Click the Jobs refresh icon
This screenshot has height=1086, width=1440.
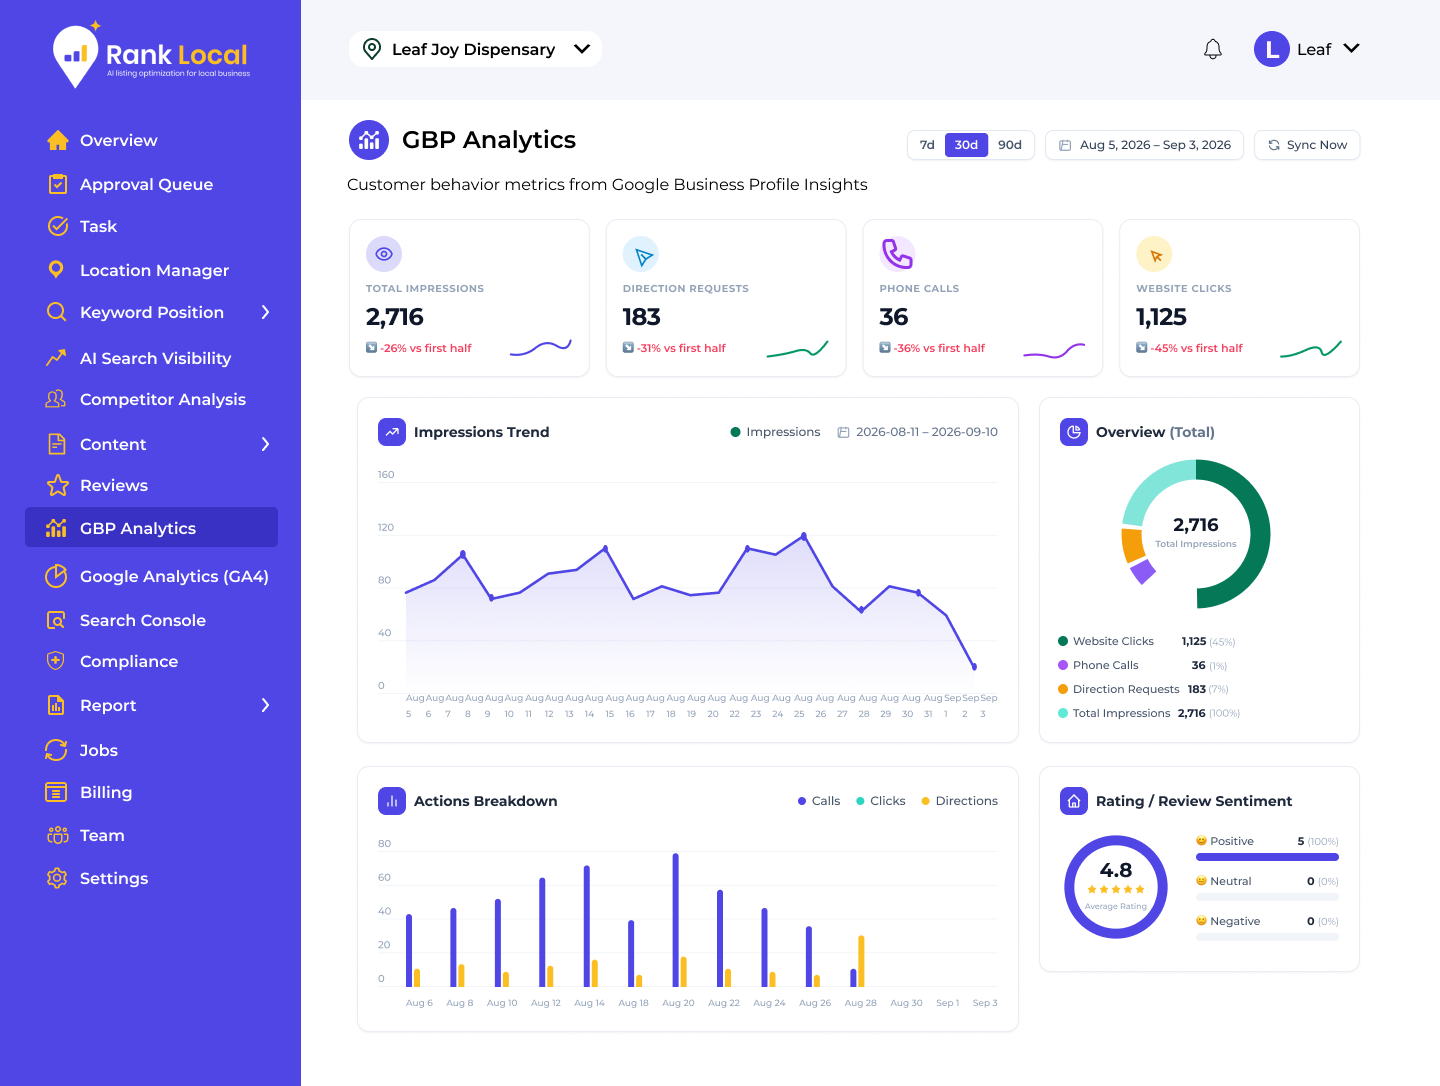click(x=57, y=750)
